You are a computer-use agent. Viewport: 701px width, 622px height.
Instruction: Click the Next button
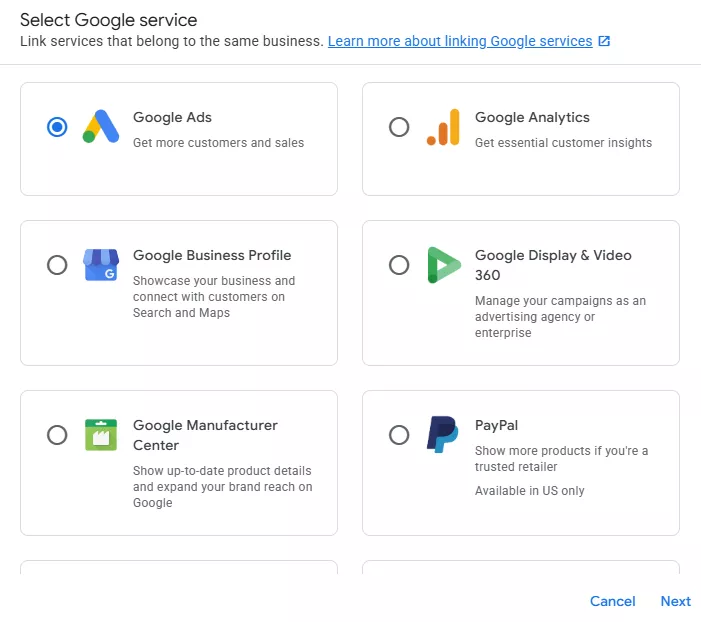point(675,601)
